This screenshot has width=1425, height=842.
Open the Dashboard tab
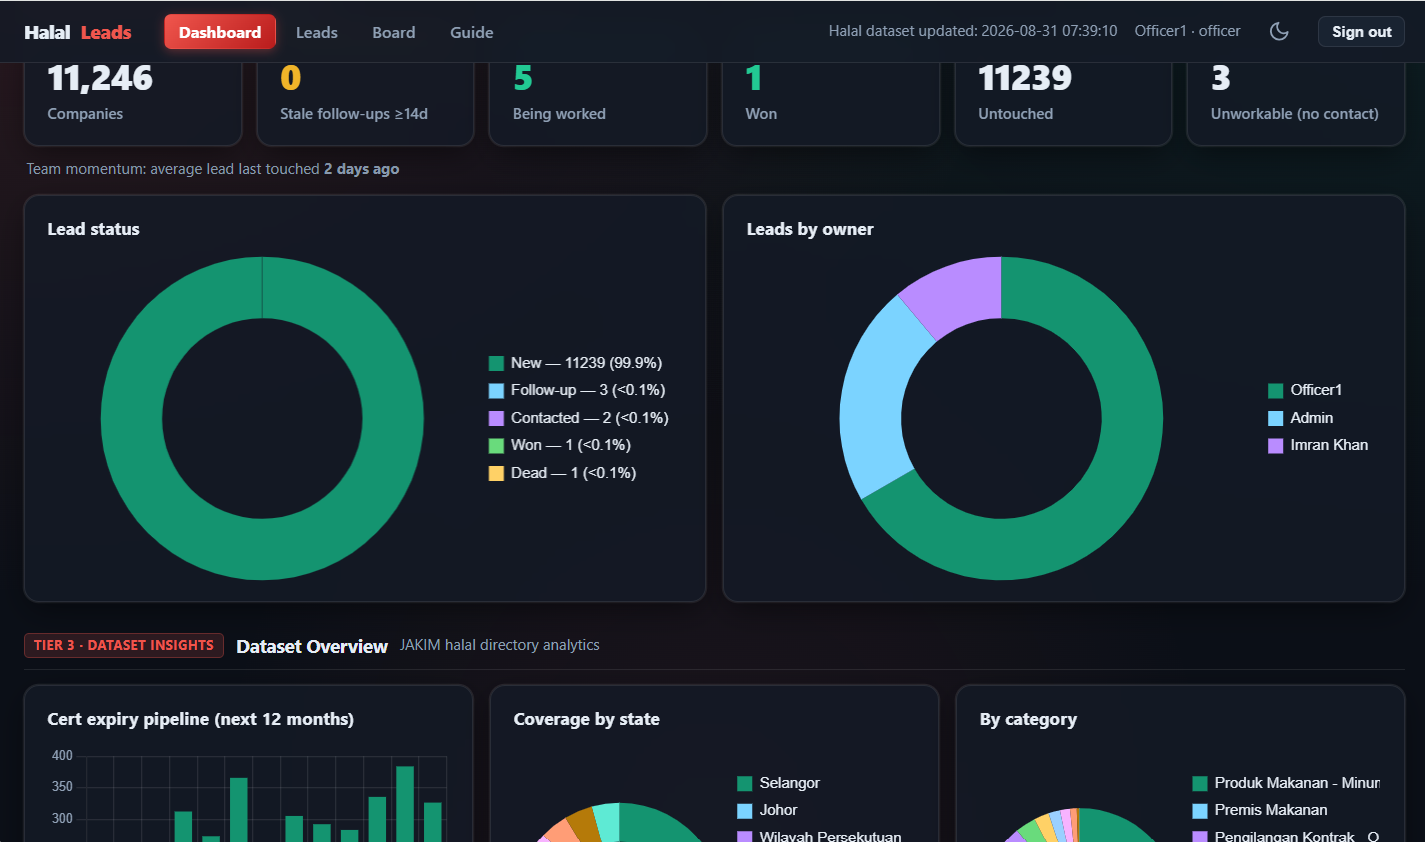tap(220, 32)
